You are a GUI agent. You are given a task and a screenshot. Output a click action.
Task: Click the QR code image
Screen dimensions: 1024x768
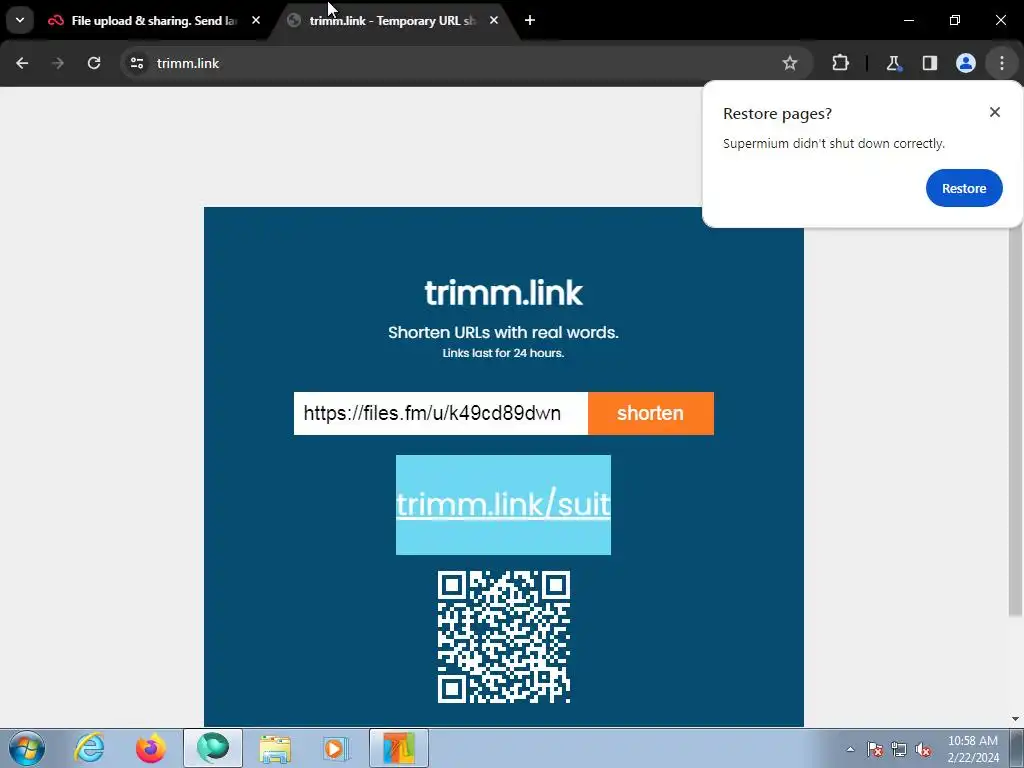click(504, 637)
